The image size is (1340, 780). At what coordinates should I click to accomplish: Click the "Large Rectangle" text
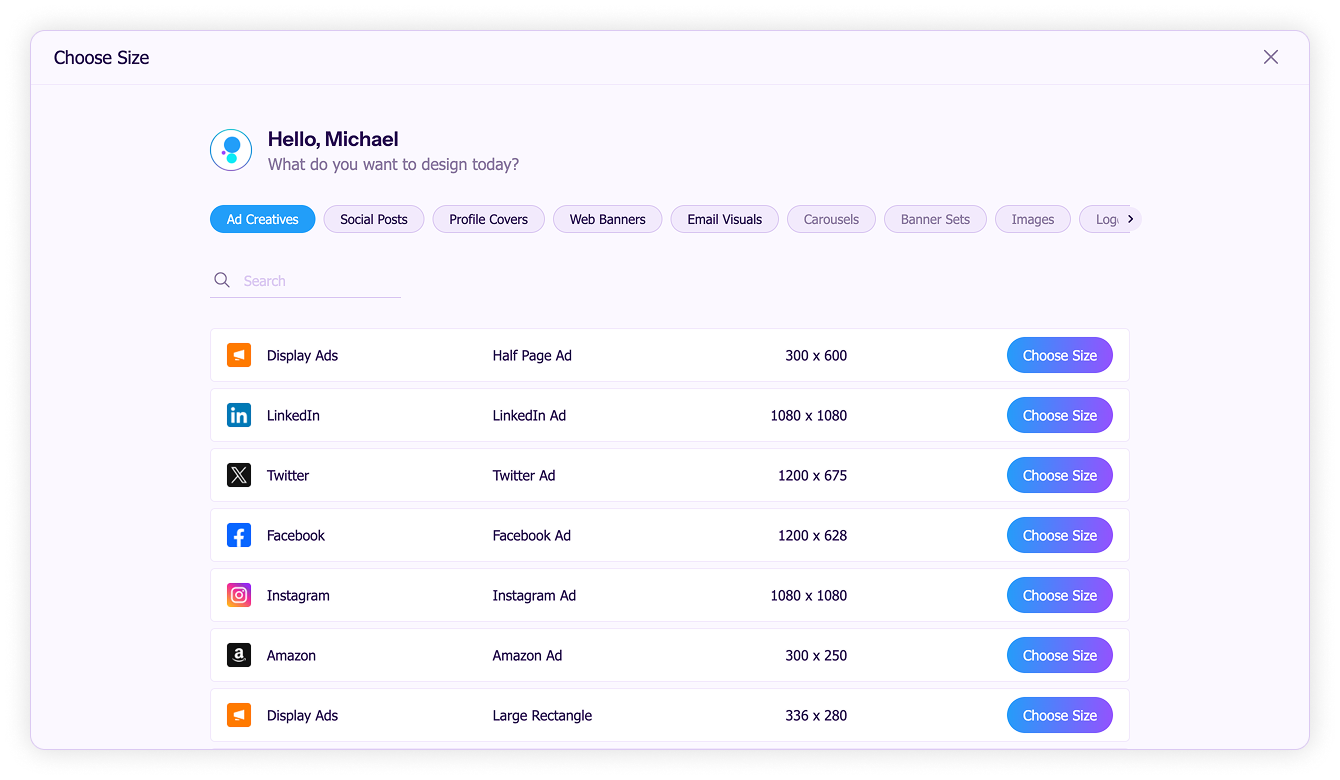[x=542, y=715]
